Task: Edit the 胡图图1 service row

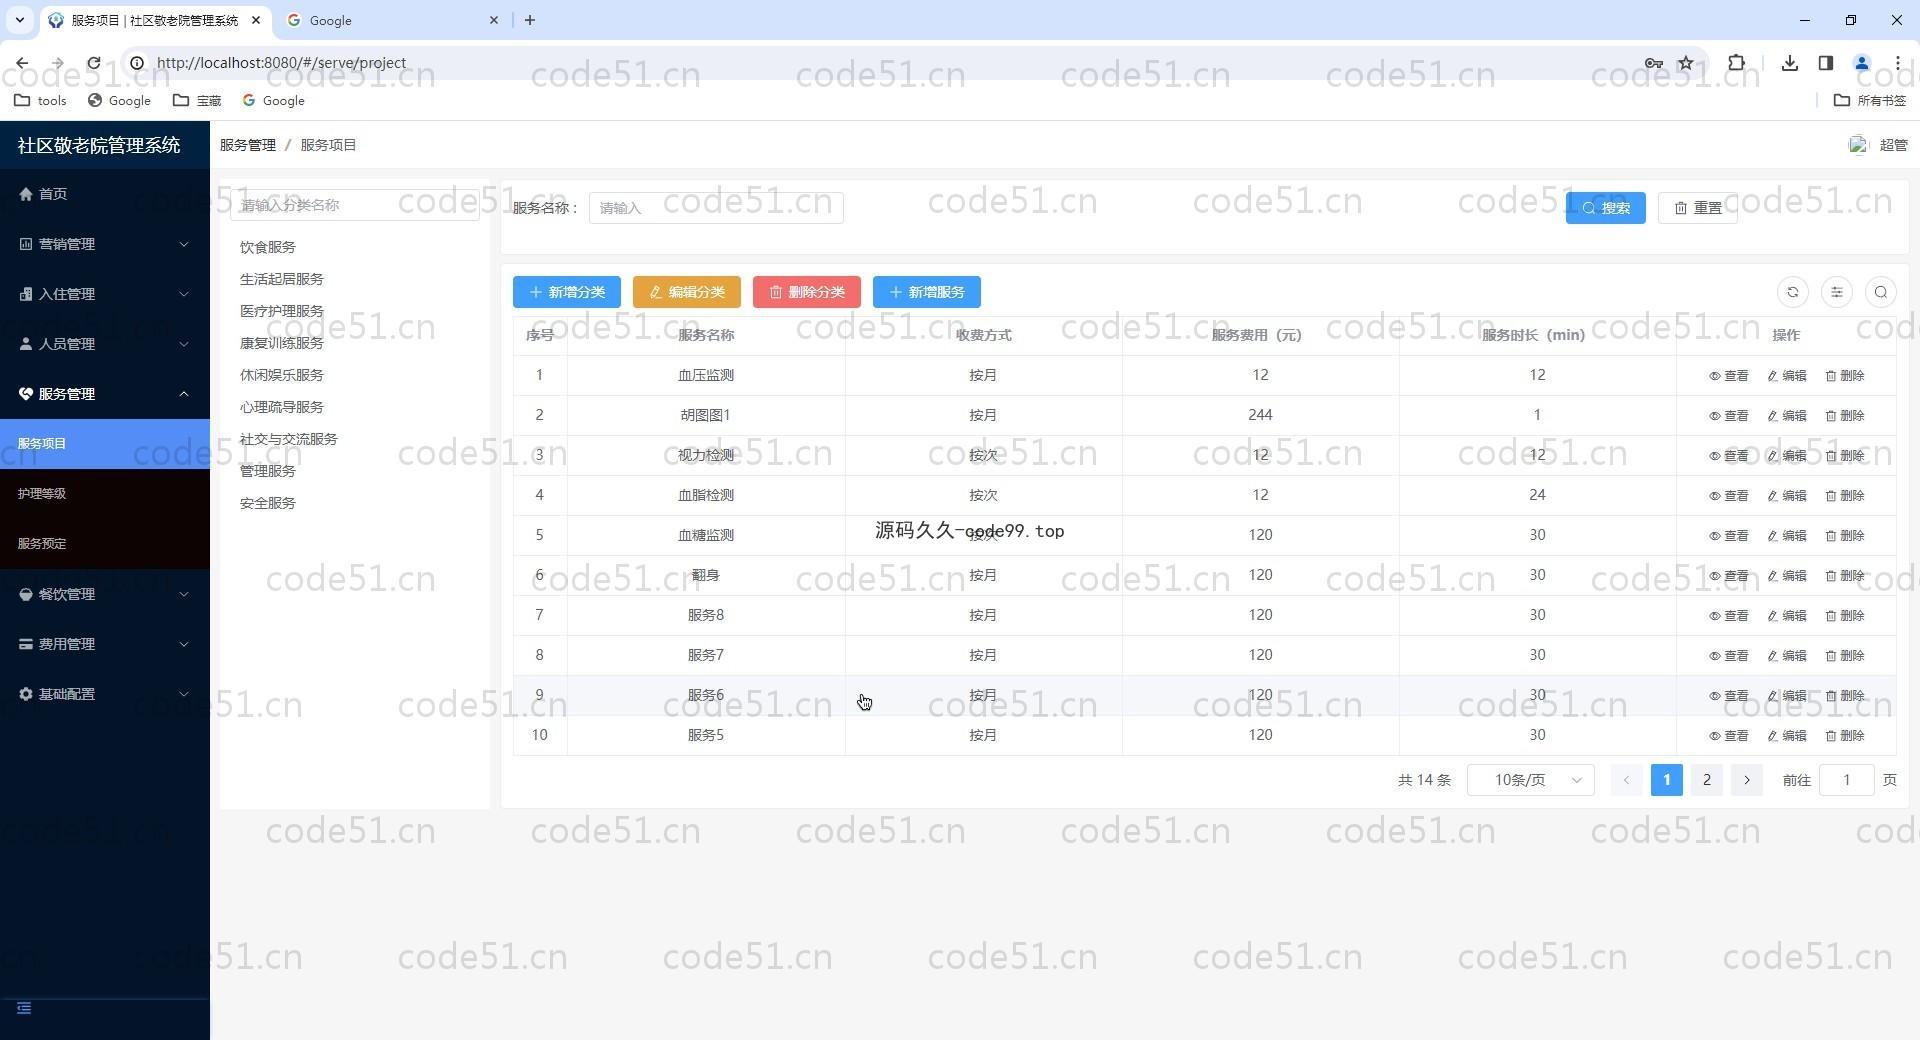Action: [1787, 416]
